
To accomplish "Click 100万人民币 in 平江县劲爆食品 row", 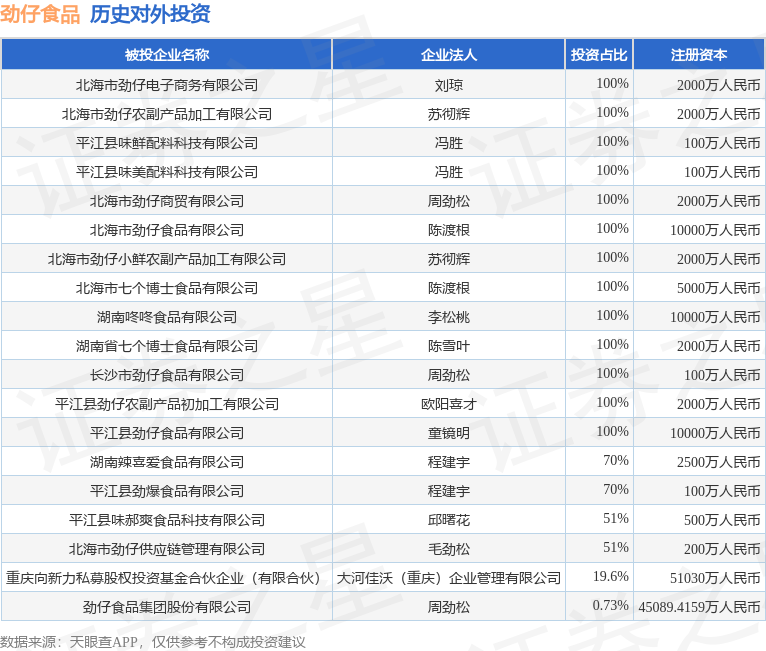I will coord(722,491).
